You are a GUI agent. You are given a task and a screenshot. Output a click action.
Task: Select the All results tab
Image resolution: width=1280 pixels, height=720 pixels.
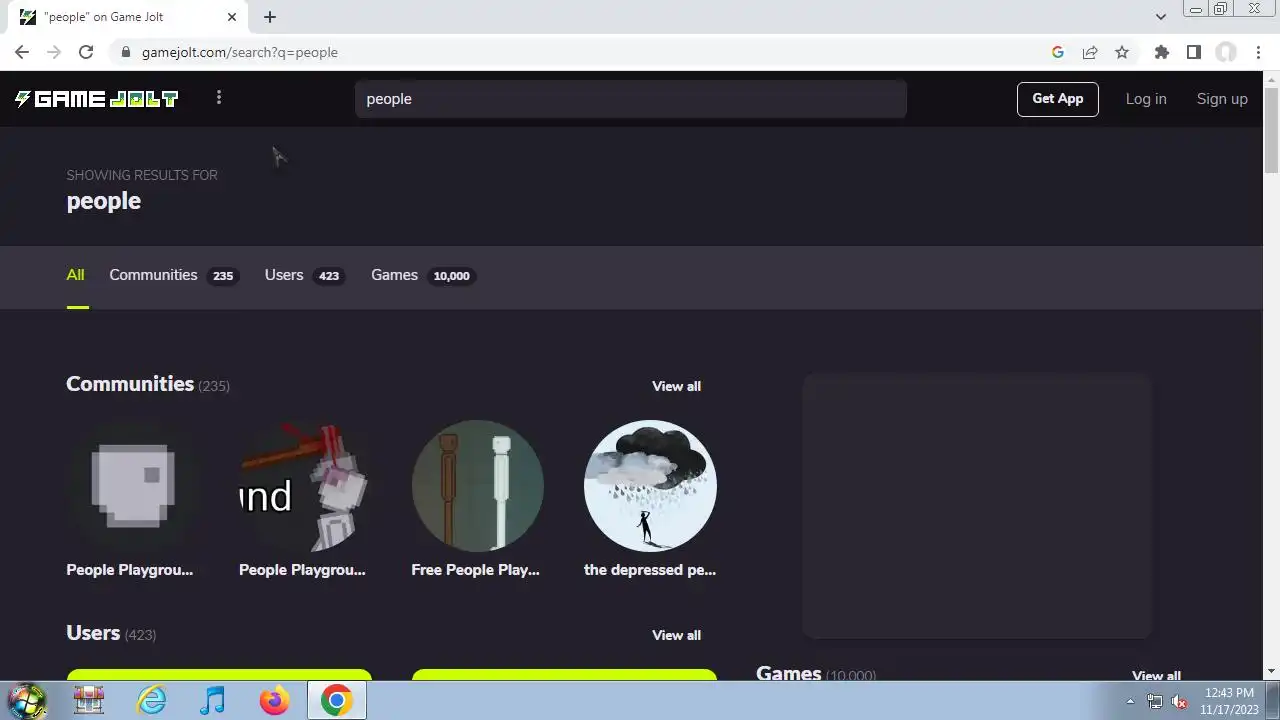point(75,275)
